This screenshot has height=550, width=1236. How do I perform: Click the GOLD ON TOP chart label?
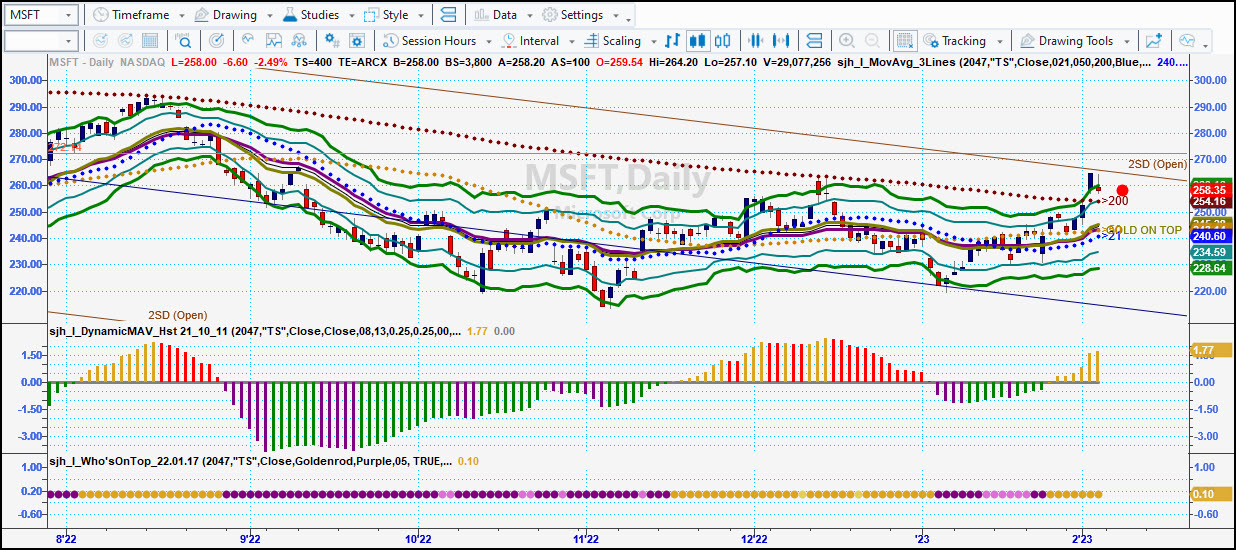1145,229
